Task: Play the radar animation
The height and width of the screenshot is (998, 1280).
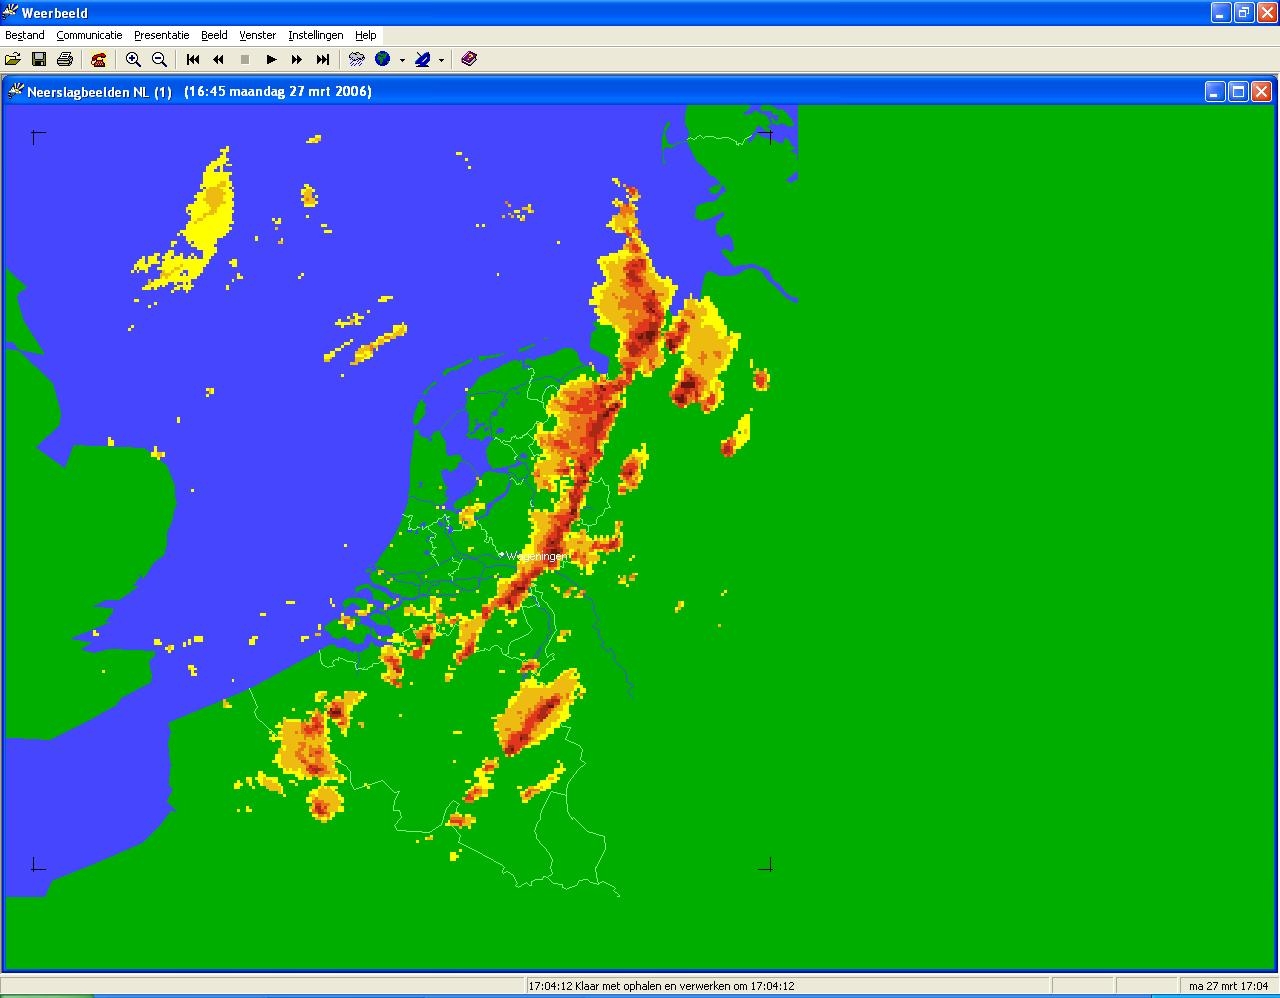Action: coord(271,59)
